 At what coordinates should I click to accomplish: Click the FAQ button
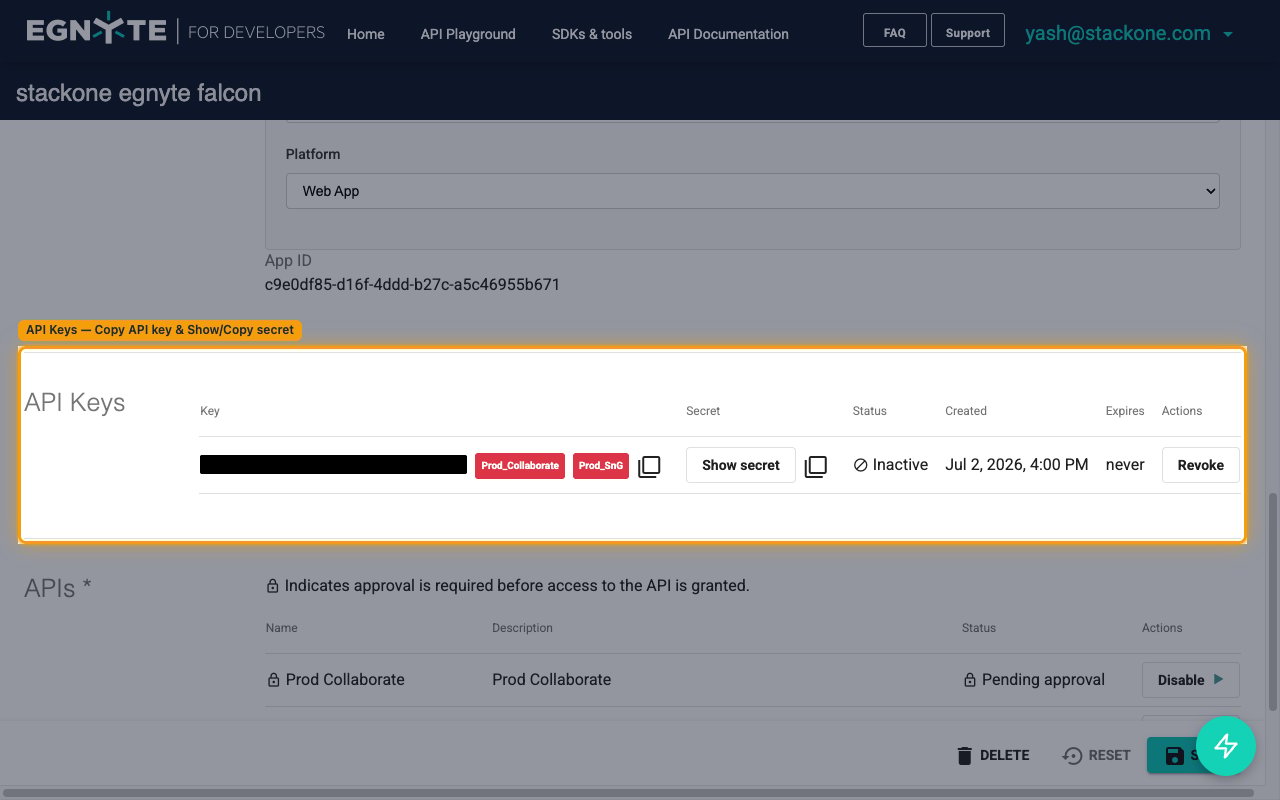(895, 31)
